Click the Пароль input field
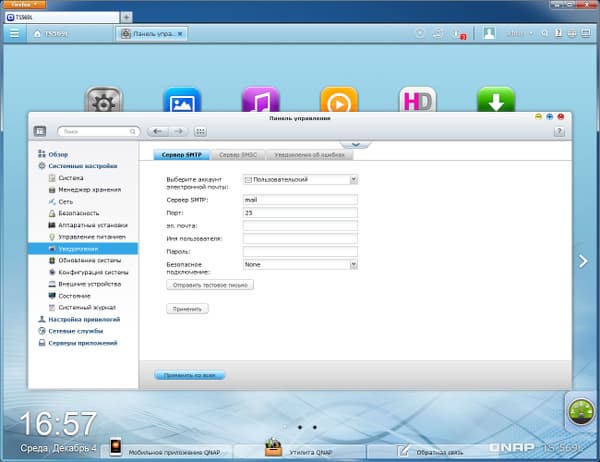 click(300, 251)
